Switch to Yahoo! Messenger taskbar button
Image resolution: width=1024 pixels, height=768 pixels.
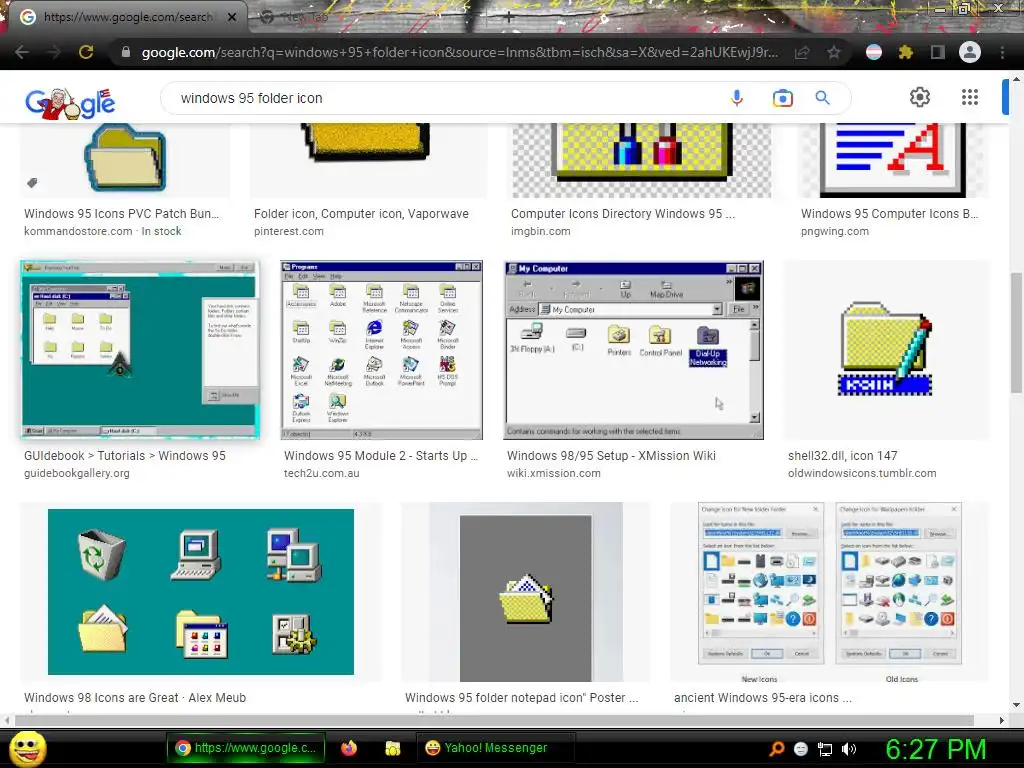[495, 748]
